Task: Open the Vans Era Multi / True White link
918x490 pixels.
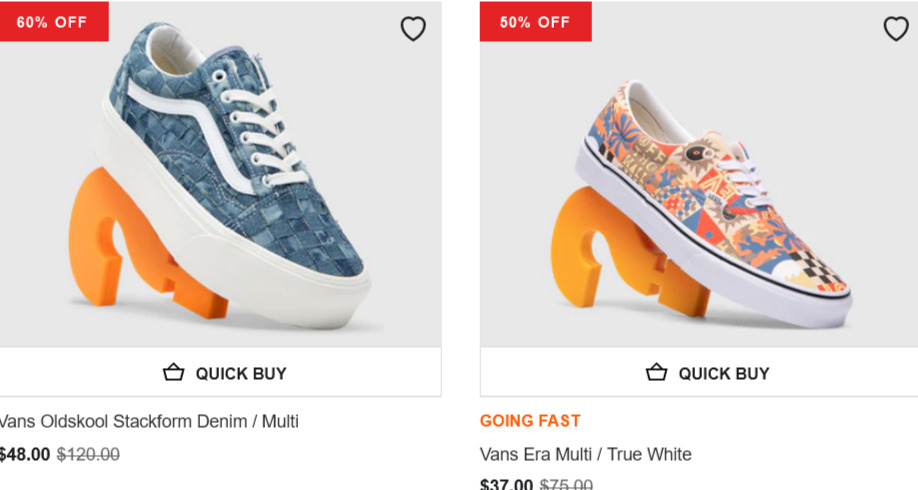Action: click(585, 454)
